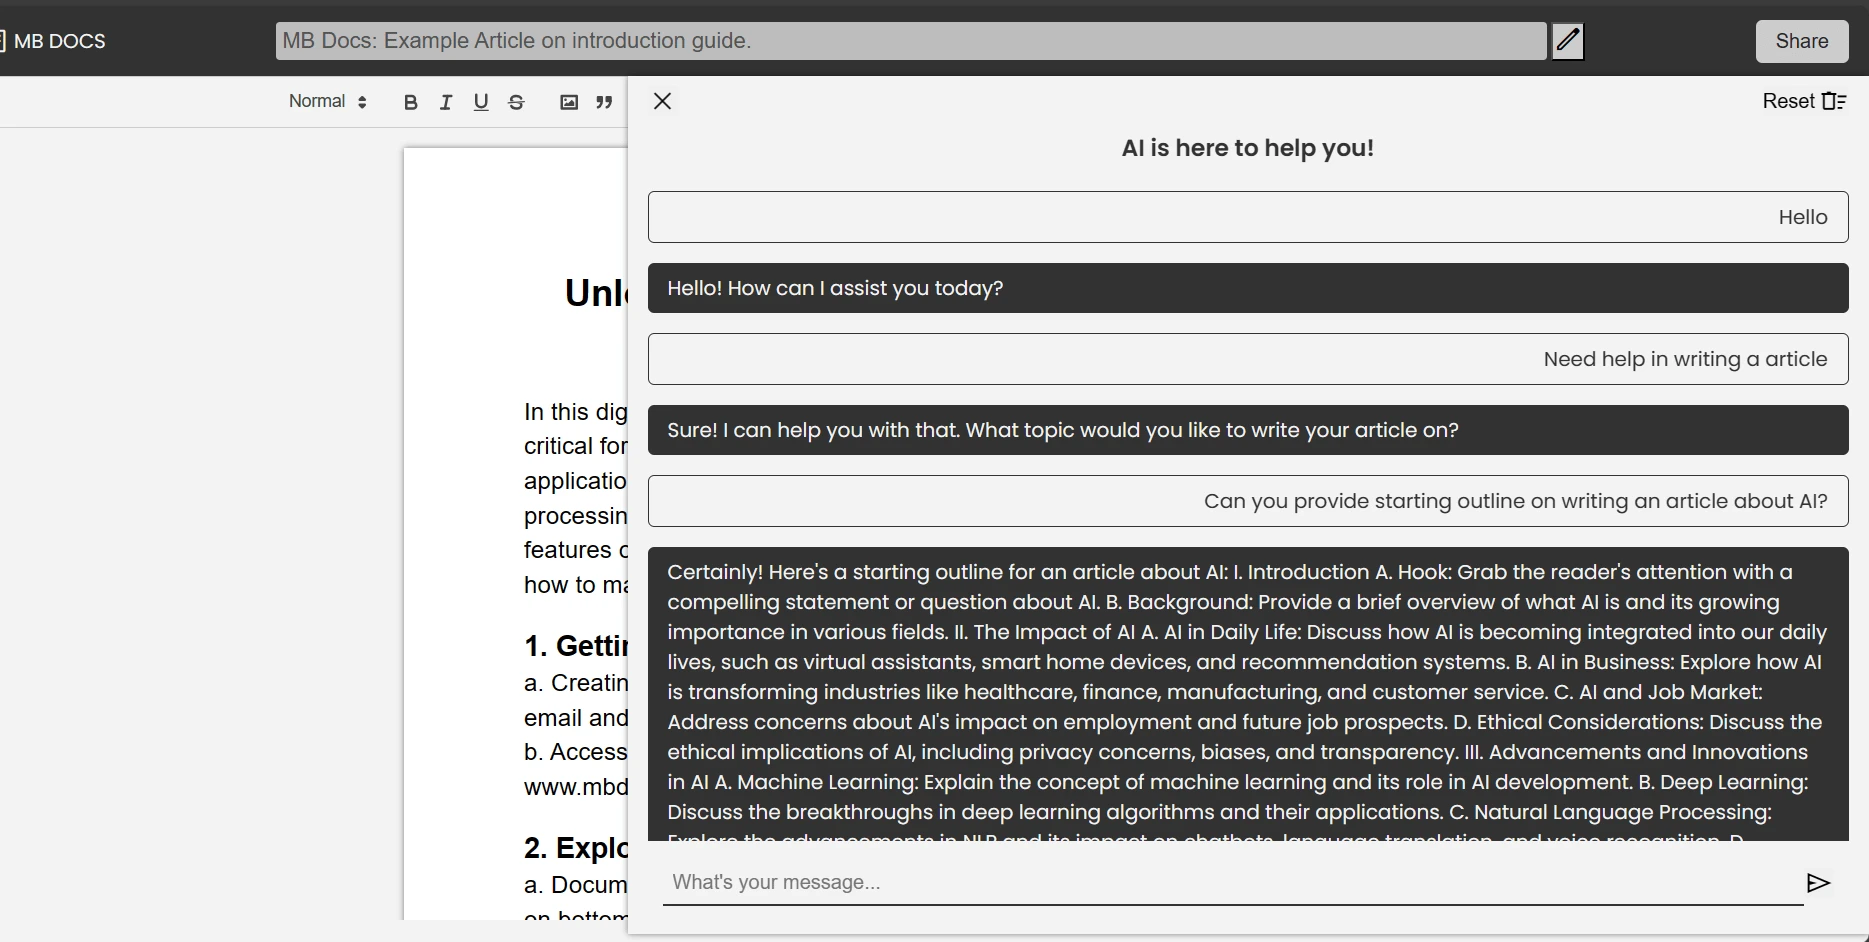This screenshot has height=942, width=1869.
Task: Apply strikethrough formatting
Action: pyautogui.click(x=516, y=102)
